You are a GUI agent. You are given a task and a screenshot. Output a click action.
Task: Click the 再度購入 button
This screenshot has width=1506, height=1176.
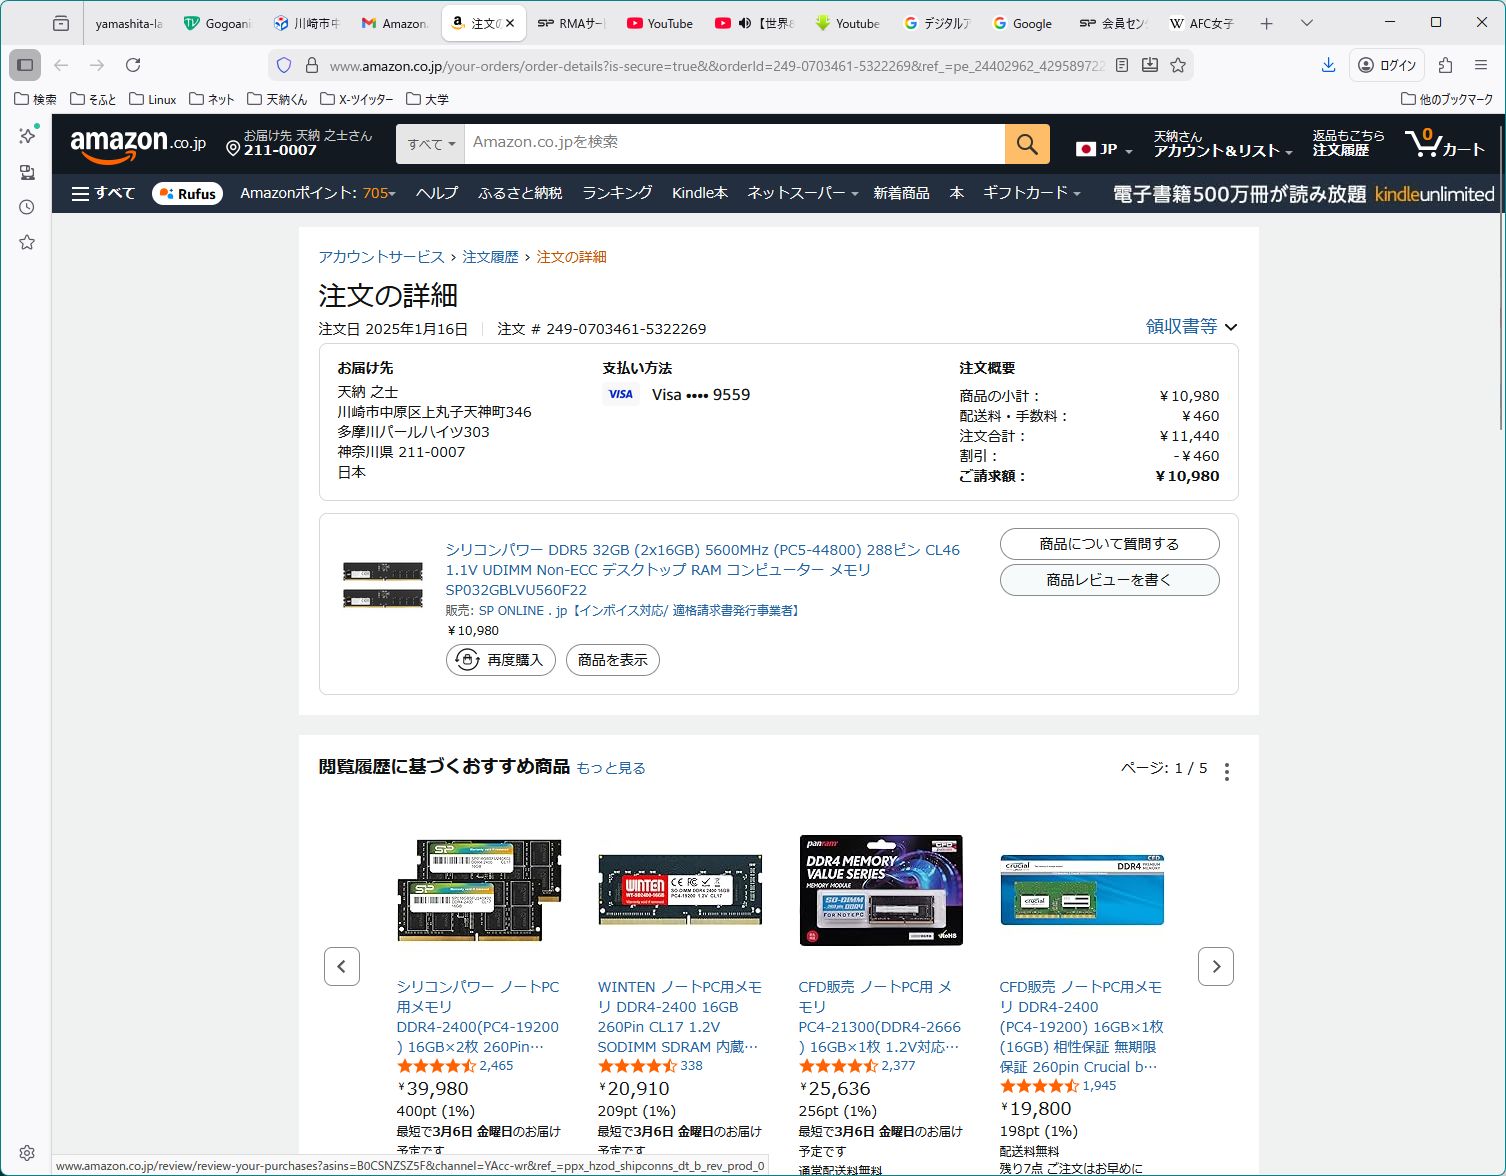pos(500,660)
